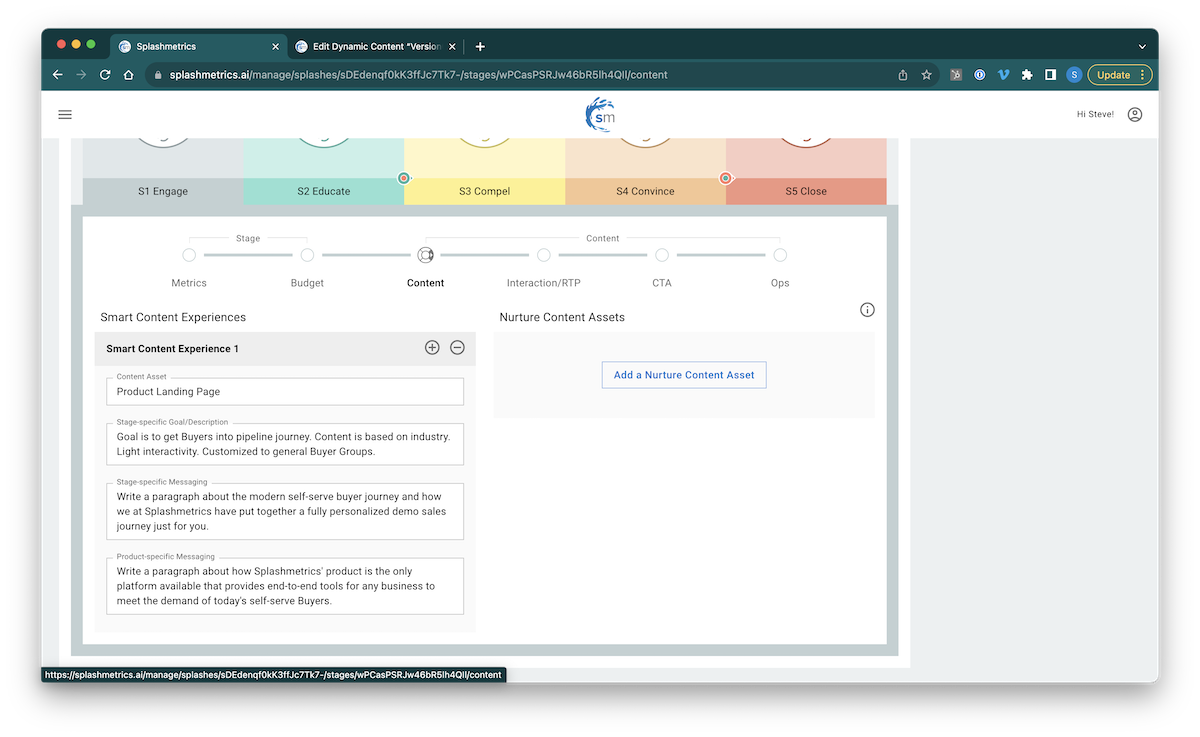This screenshot has height=737, width=1200.
Task: Switch to the S4 Convince stage
Action: (x=645, y=191)
